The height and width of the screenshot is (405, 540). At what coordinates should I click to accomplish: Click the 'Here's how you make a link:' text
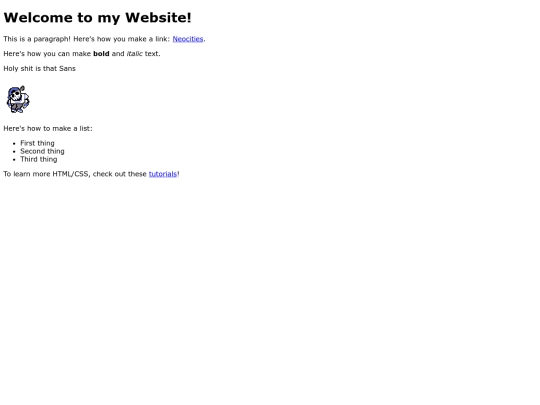[x=122, y=39]
